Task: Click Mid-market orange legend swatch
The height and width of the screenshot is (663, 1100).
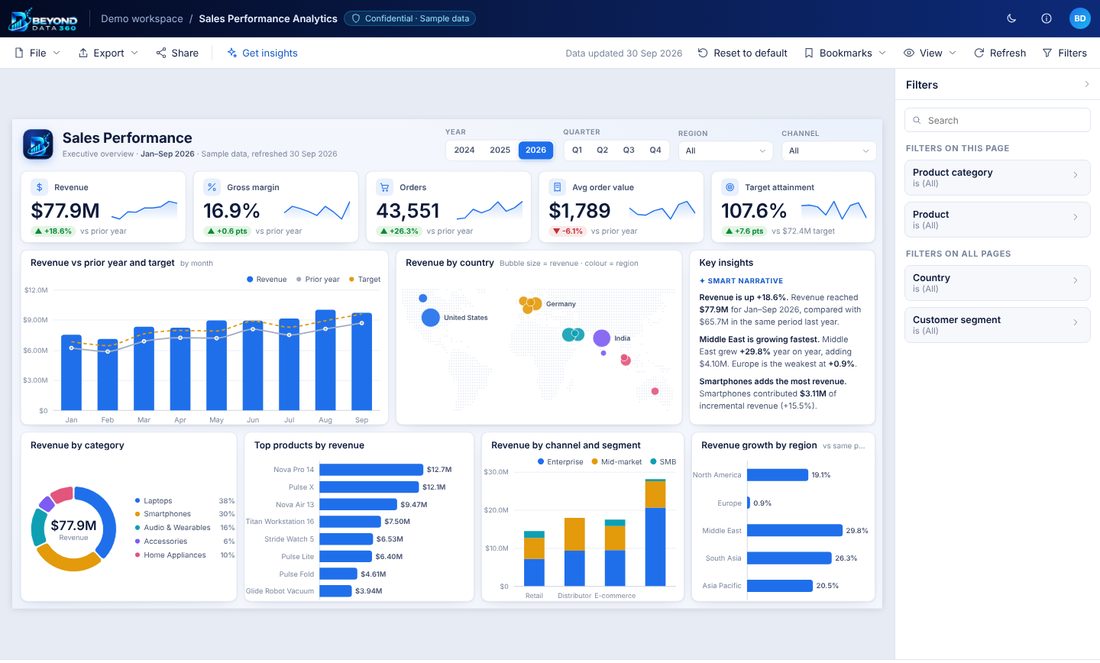Action: tap(594, 462)
